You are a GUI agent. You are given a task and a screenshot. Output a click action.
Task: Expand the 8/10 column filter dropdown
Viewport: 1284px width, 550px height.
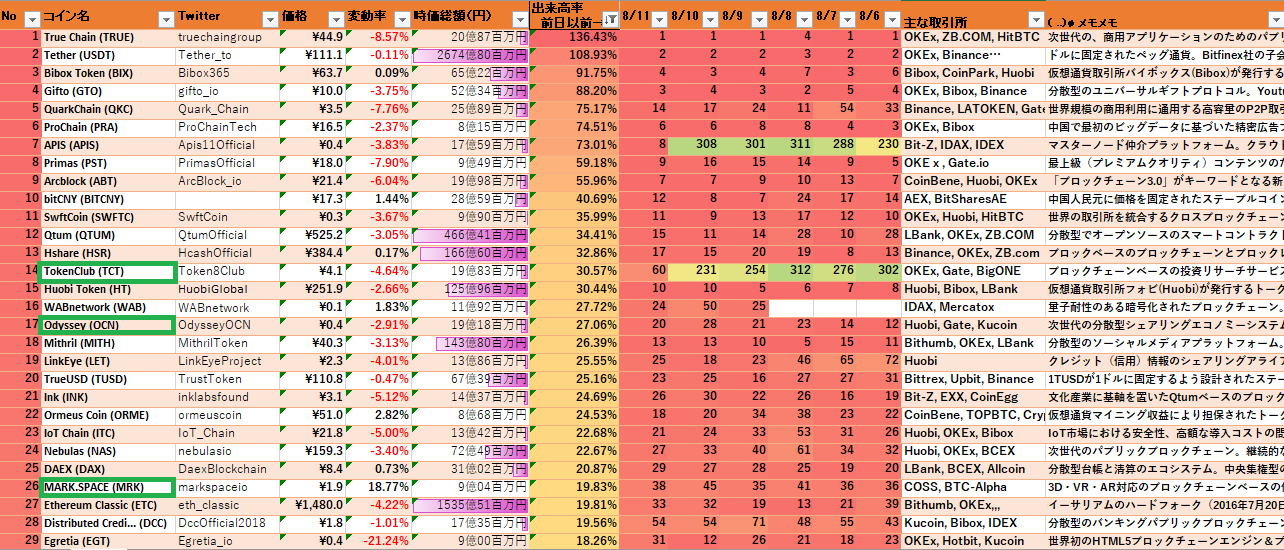[710, 19]
